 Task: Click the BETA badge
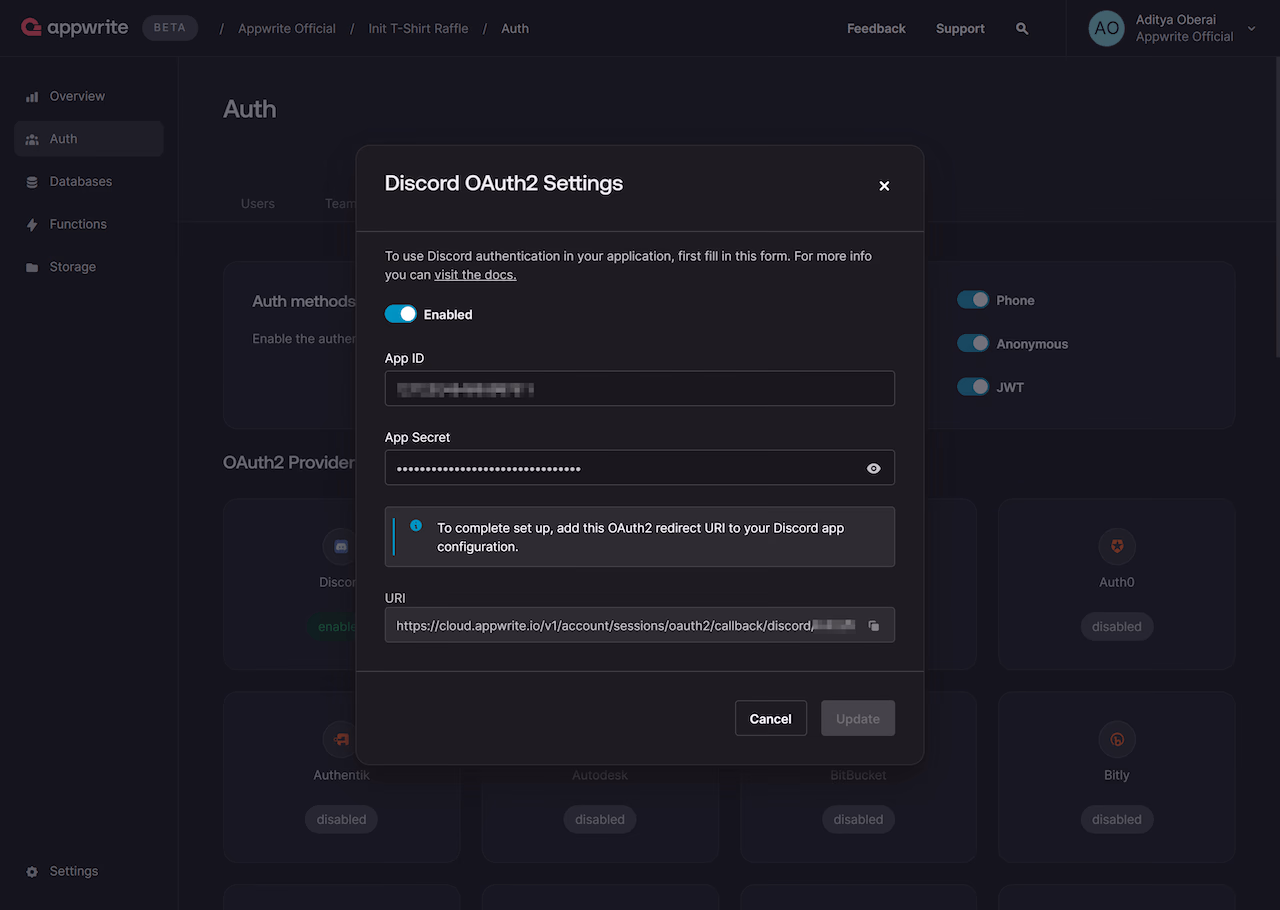170,28
